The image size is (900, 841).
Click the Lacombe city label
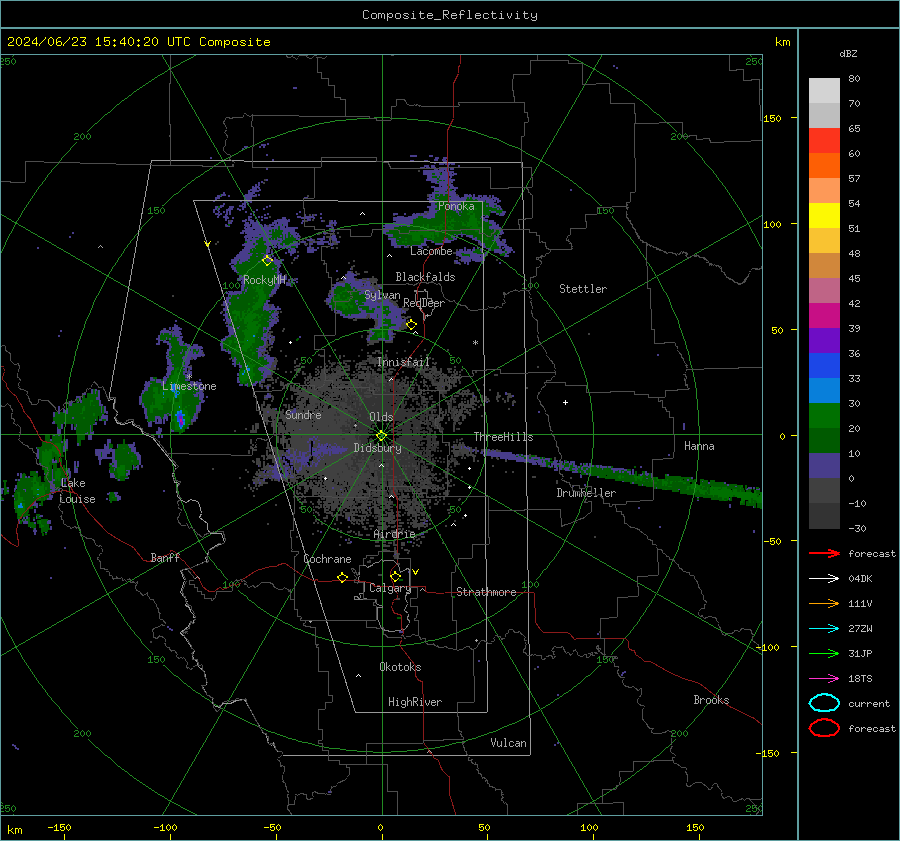coord(431,251)
